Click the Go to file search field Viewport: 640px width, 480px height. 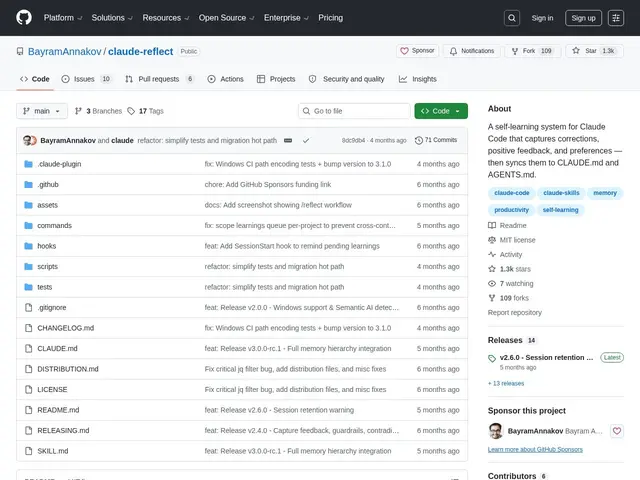coord(354,111)
